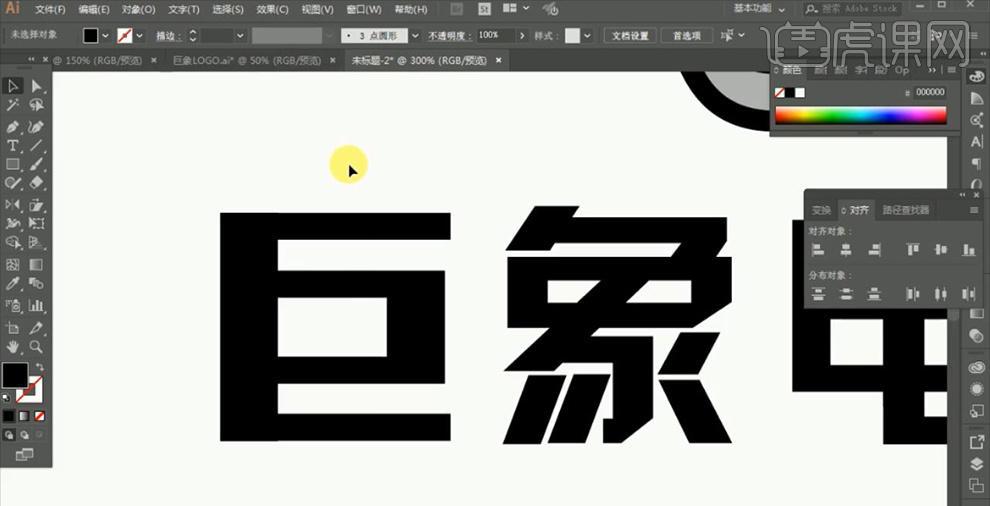
Task: Switch to the 变换 panel tab
Action: tap(821, 210)
